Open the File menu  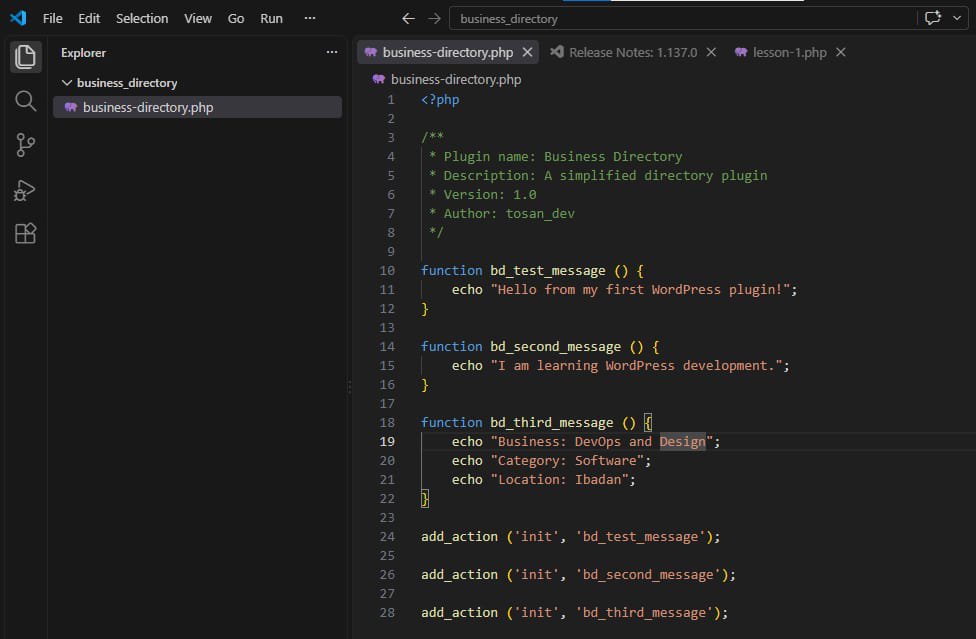pos(52,19)
